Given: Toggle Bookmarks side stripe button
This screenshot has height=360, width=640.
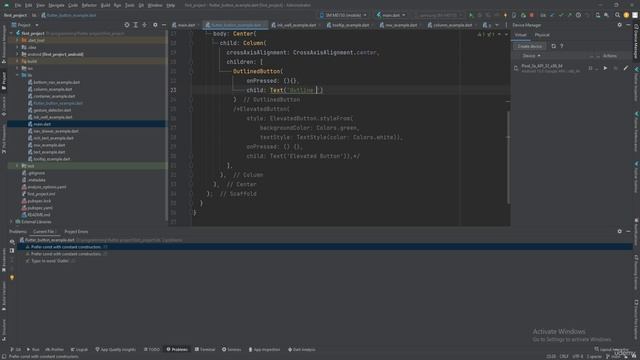Looking at the screenshot, I should pos(4,260).
